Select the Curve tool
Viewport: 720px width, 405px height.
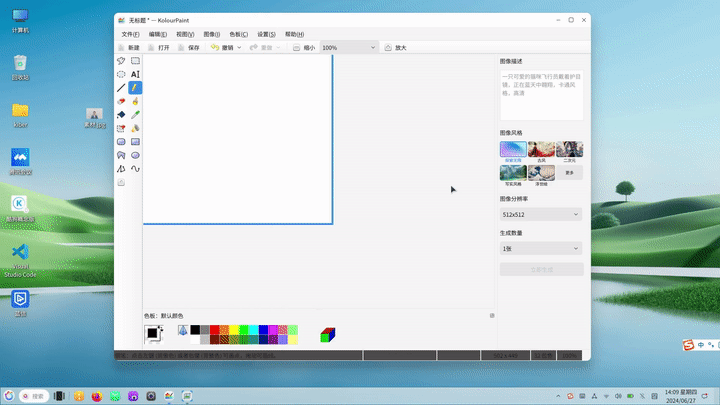[135, 169]
